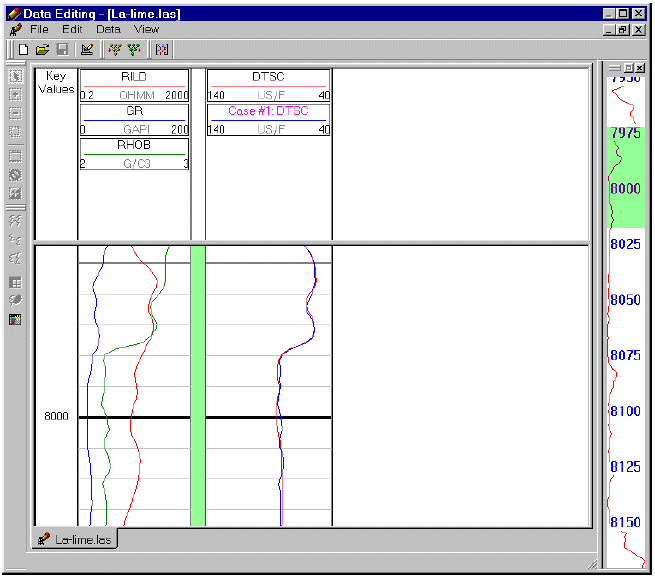This screenshot has height=578, width=655.
Task: Click the New document toolbar icon
Action: click(23, 49)
